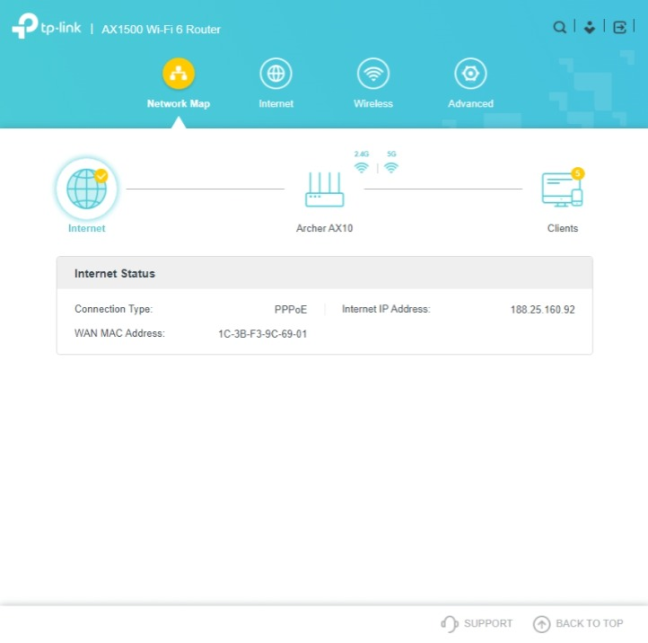Viewport: 648px width, 643px height.
Task: Click the tp-link logo
Action: 46,26
